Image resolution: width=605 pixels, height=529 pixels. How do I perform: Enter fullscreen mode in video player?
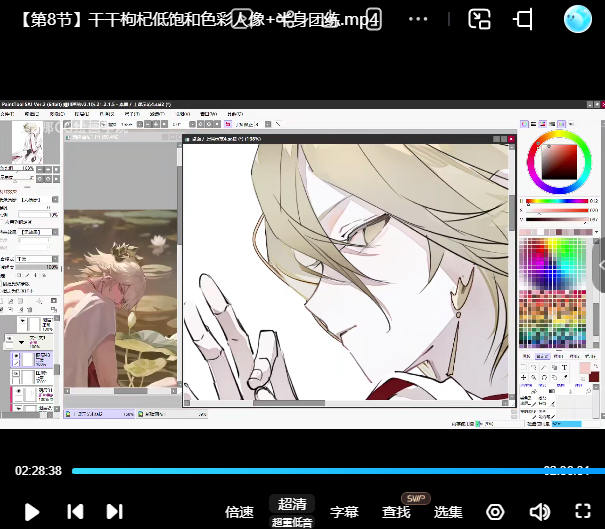pos(583,511)
